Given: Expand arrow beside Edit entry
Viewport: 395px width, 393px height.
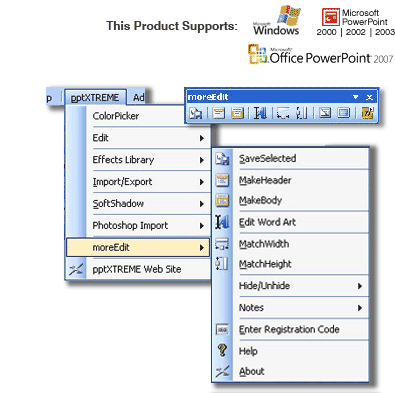Looking at the screenshot, I should click(x=201, y=138).
